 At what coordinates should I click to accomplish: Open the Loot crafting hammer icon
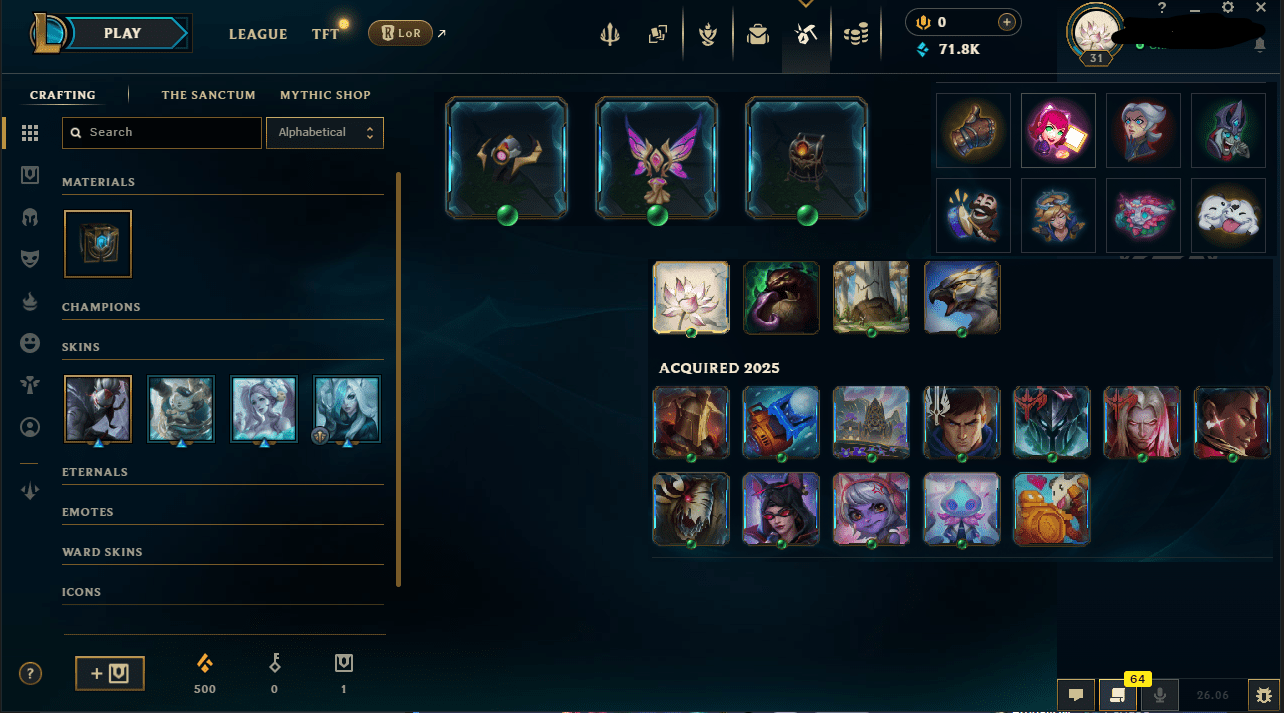(806, 35)
